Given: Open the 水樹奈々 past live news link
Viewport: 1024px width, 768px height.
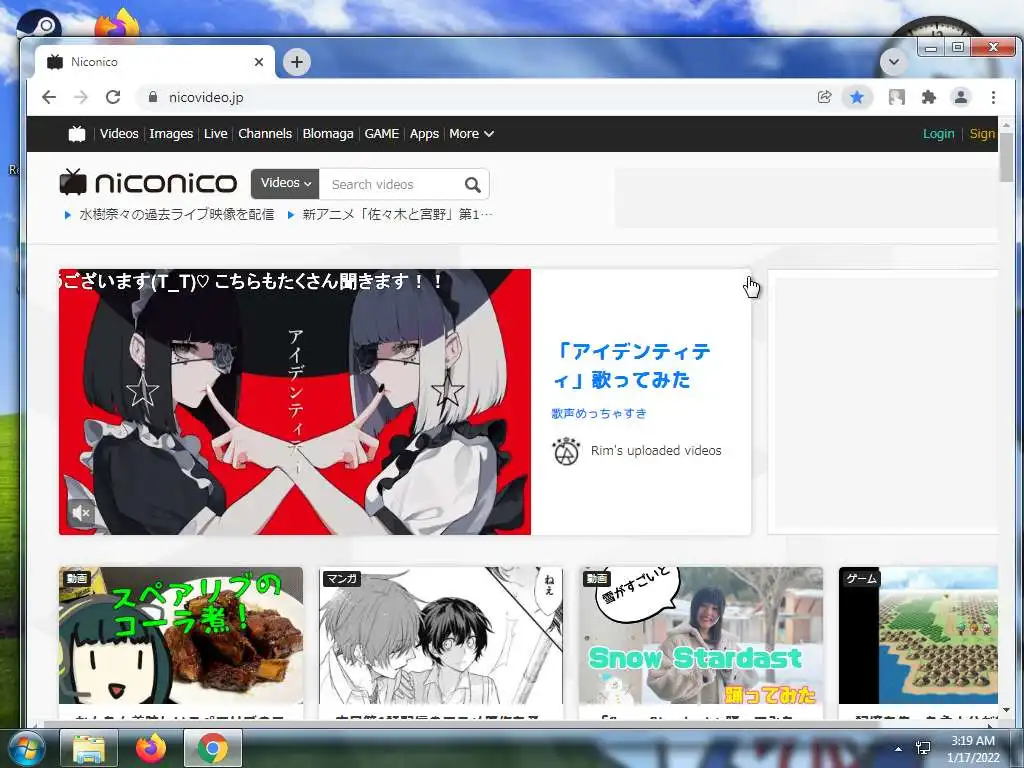Looking at the screenshot, I should pyautogui.click(x=176, y=214).
